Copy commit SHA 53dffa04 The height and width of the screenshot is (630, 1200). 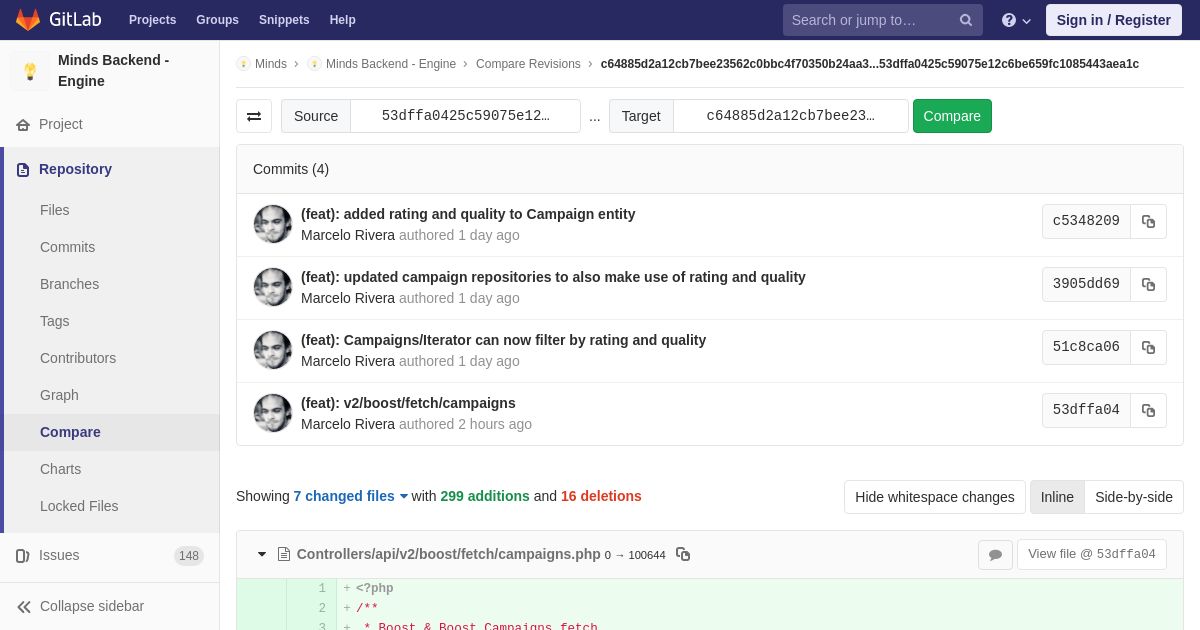point(1148,410)
